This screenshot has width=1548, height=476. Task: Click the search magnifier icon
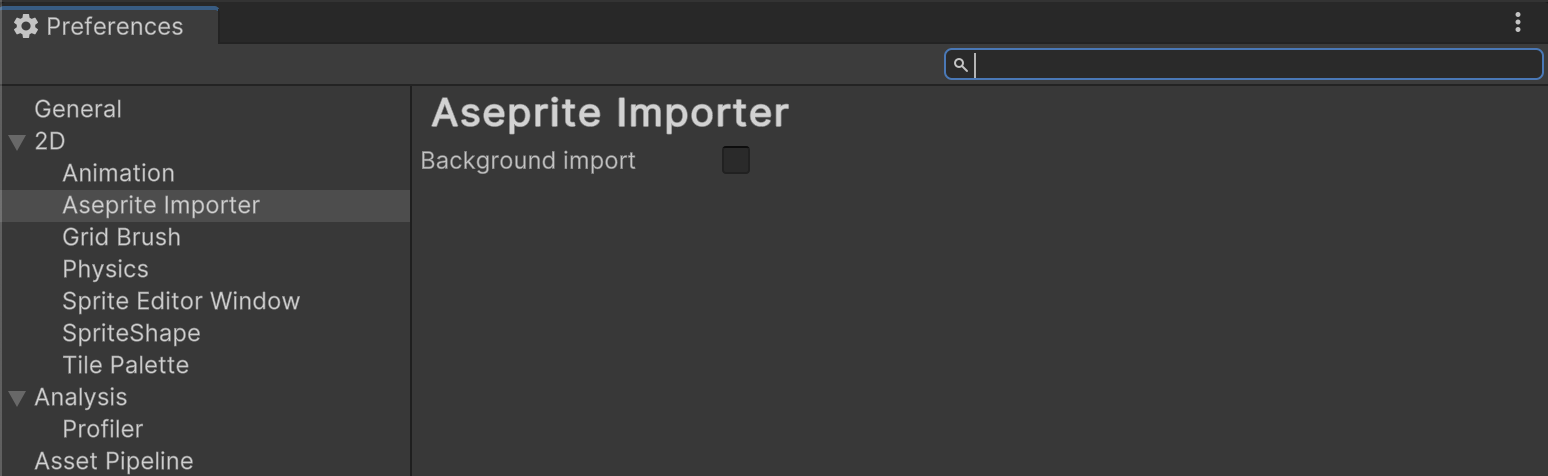tap(960, 65)
